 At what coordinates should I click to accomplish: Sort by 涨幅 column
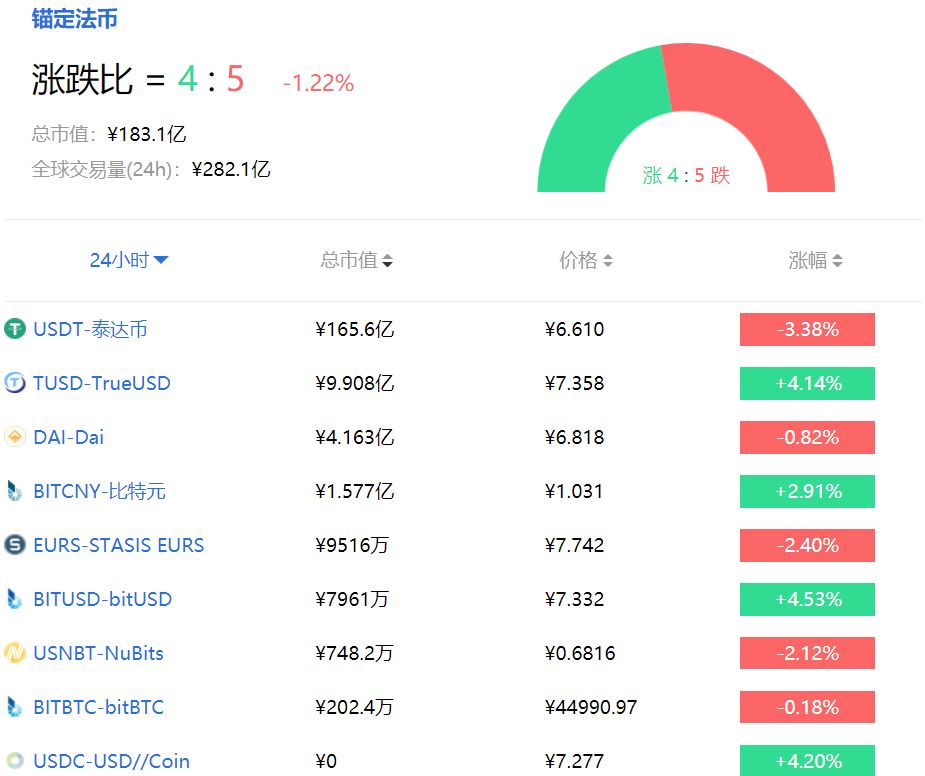[x=815, y=260]
